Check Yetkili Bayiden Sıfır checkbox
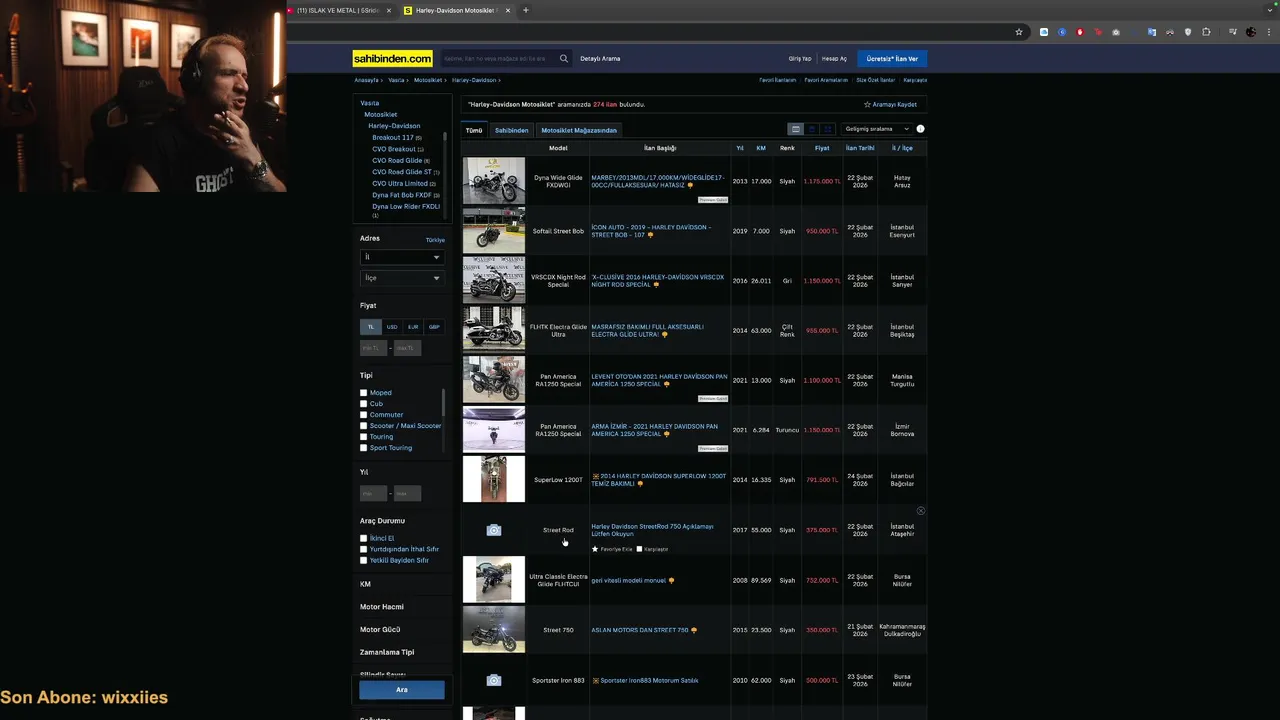 [364, 560]
